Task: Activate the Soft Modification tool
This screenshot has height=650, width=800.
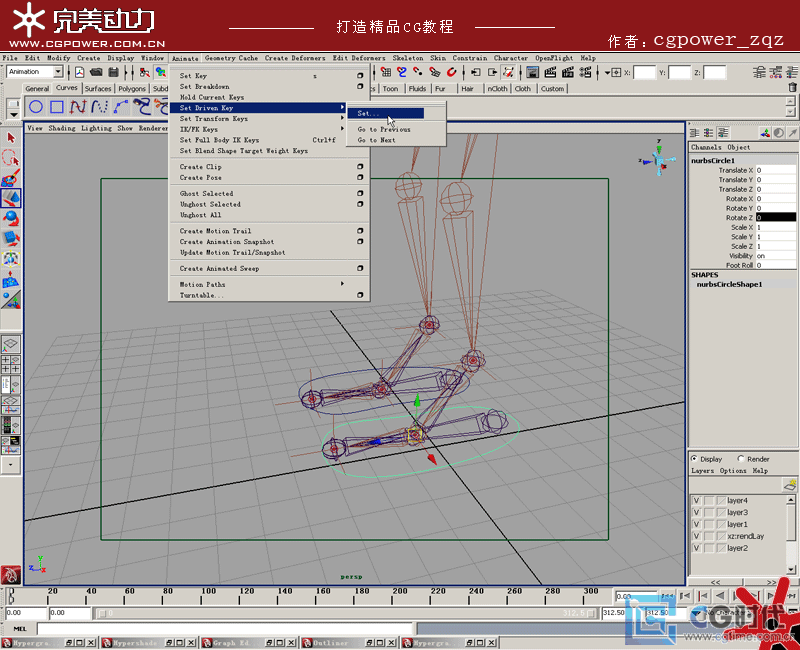Action: coord(11,279)
